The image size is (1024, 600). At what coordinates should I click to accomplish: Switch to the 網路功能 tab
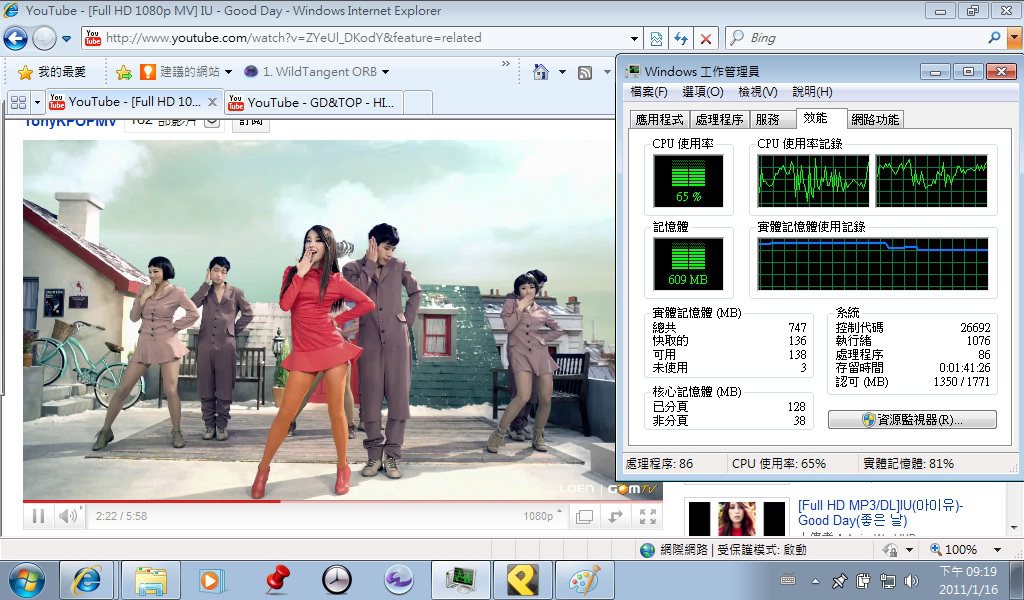pos(875,119)
